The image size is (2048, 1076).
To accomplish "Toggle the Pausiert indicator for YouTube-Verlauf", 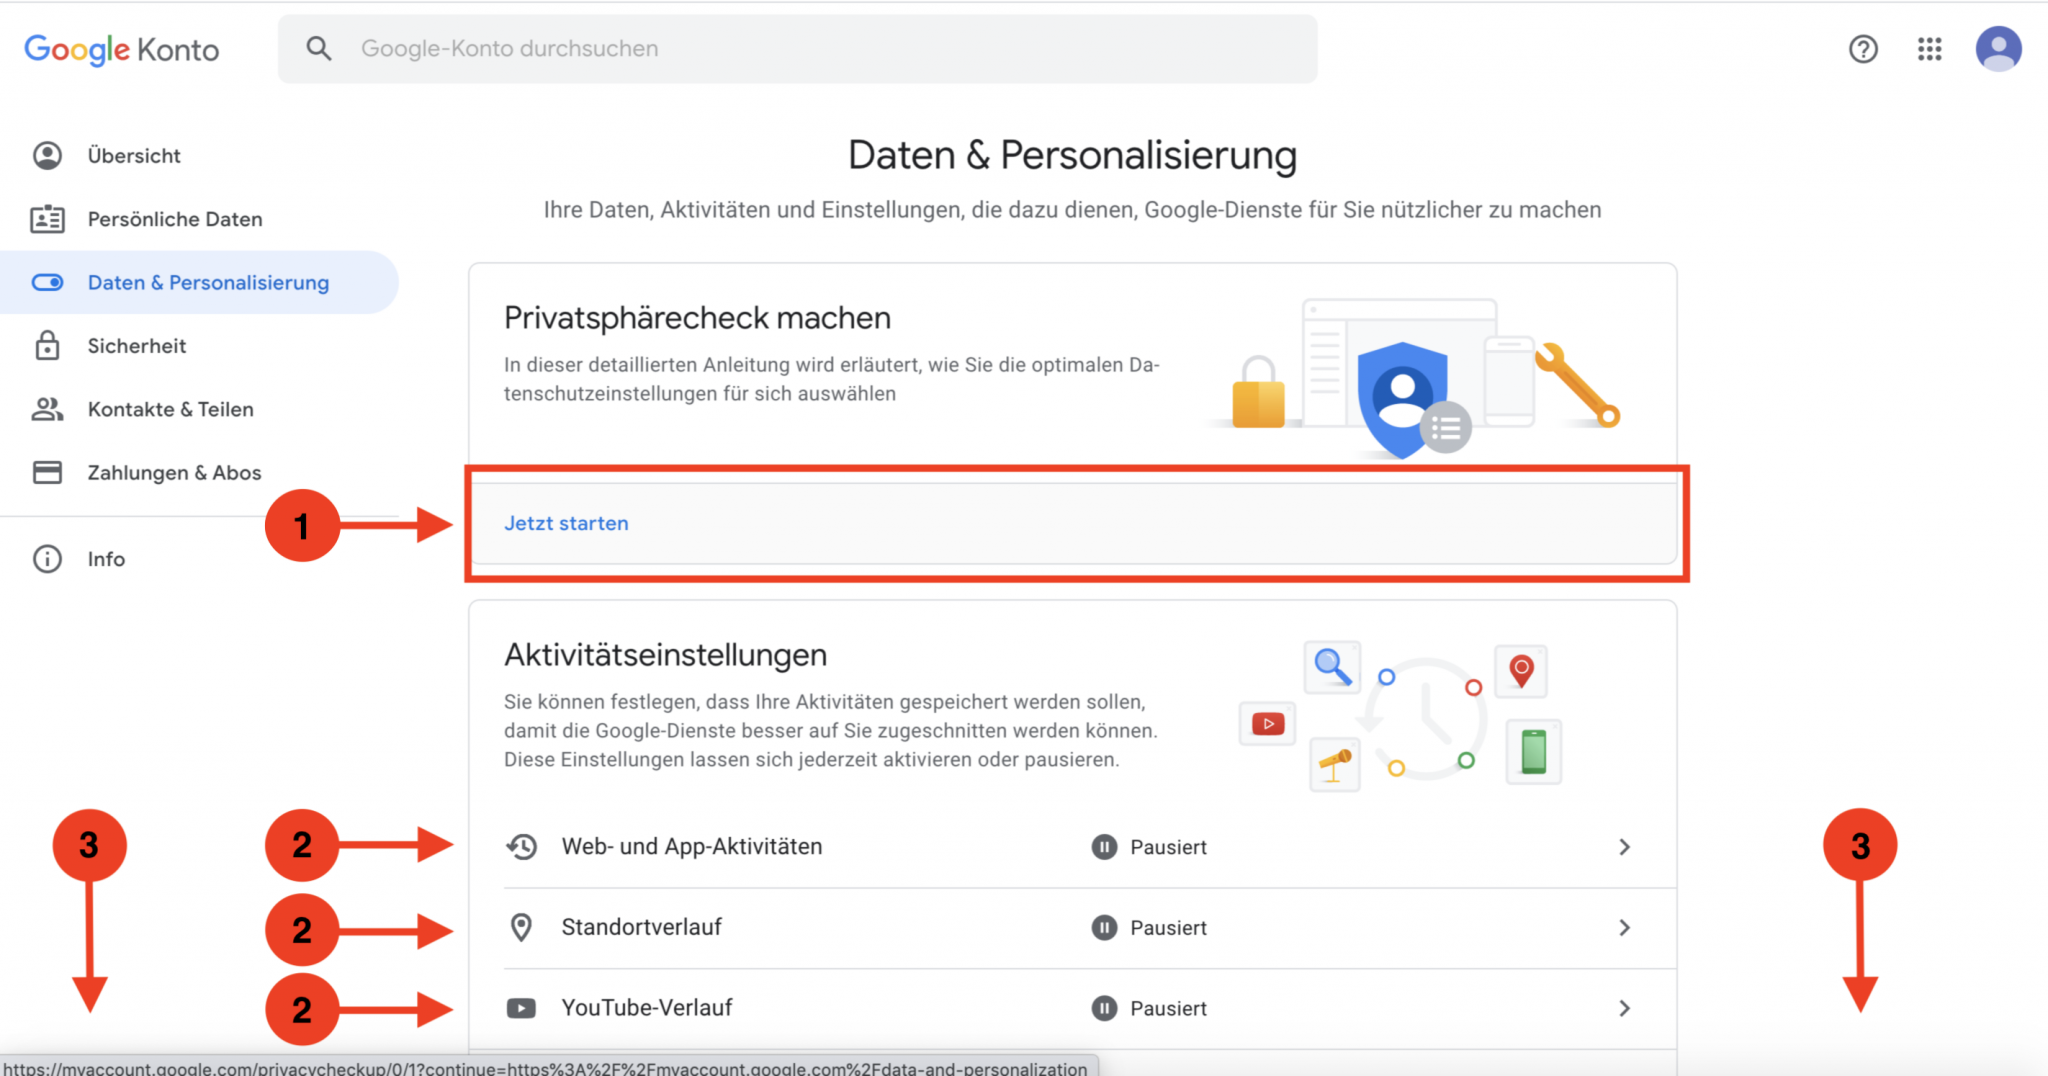I will coord(1104,1007).
